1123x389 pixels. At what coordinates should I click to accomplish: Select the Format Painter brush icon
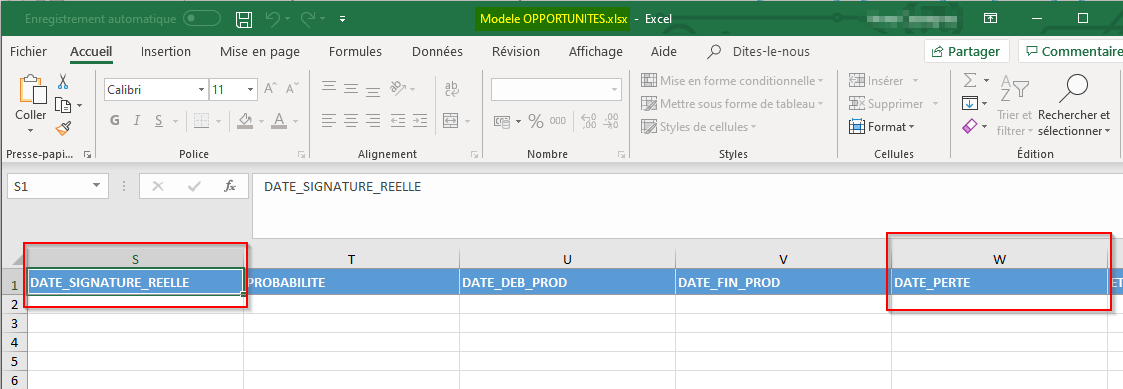(63, 129)
